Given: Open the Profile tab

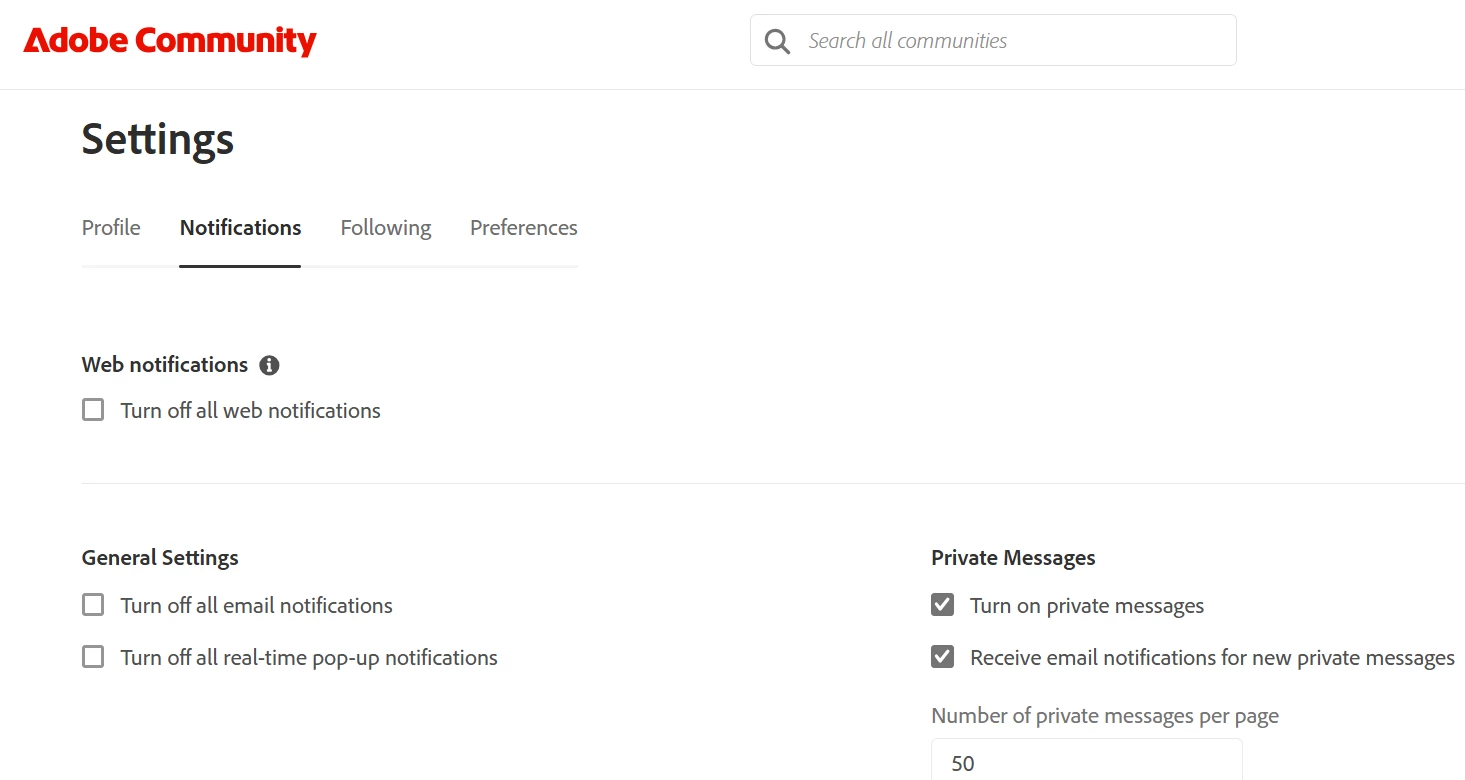Looking at the screenshot, I should point(111,228).
